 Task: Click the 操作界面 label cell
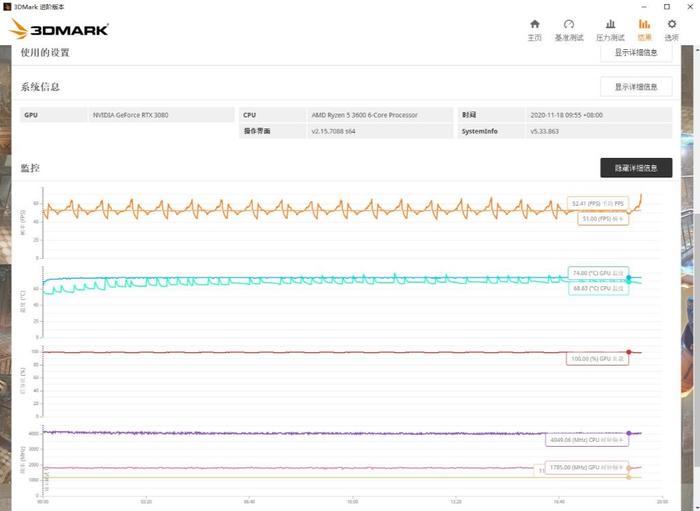[272, 131]
